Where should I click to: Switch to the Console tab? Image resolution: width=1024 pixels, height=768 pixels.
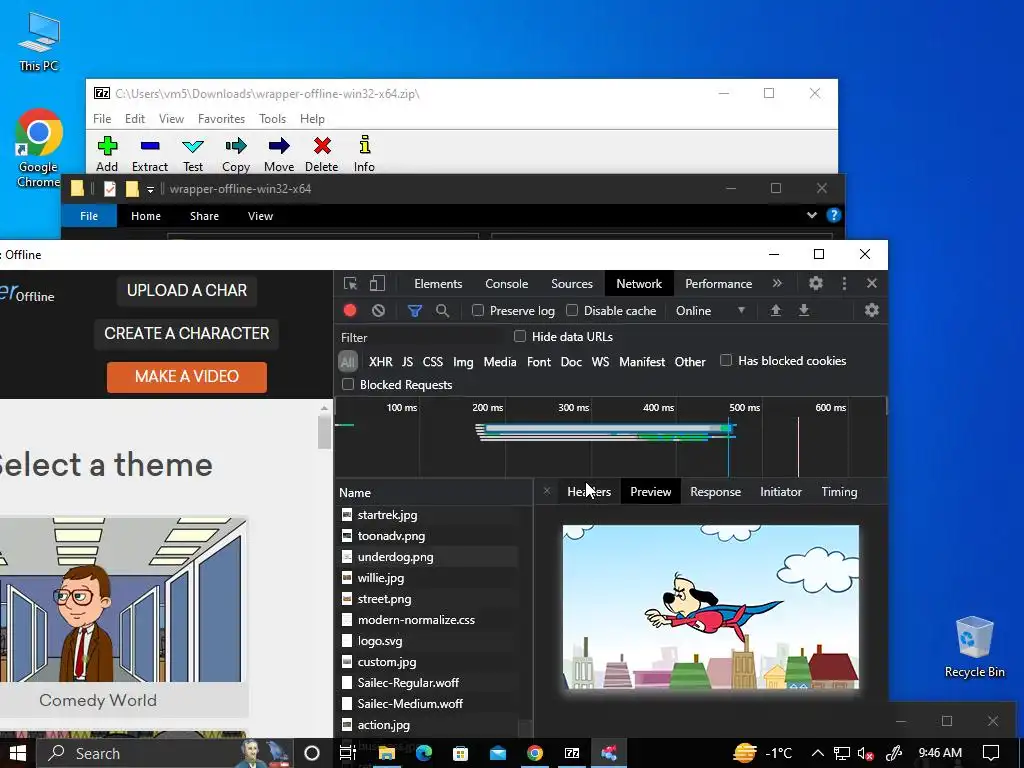point(506,283)
